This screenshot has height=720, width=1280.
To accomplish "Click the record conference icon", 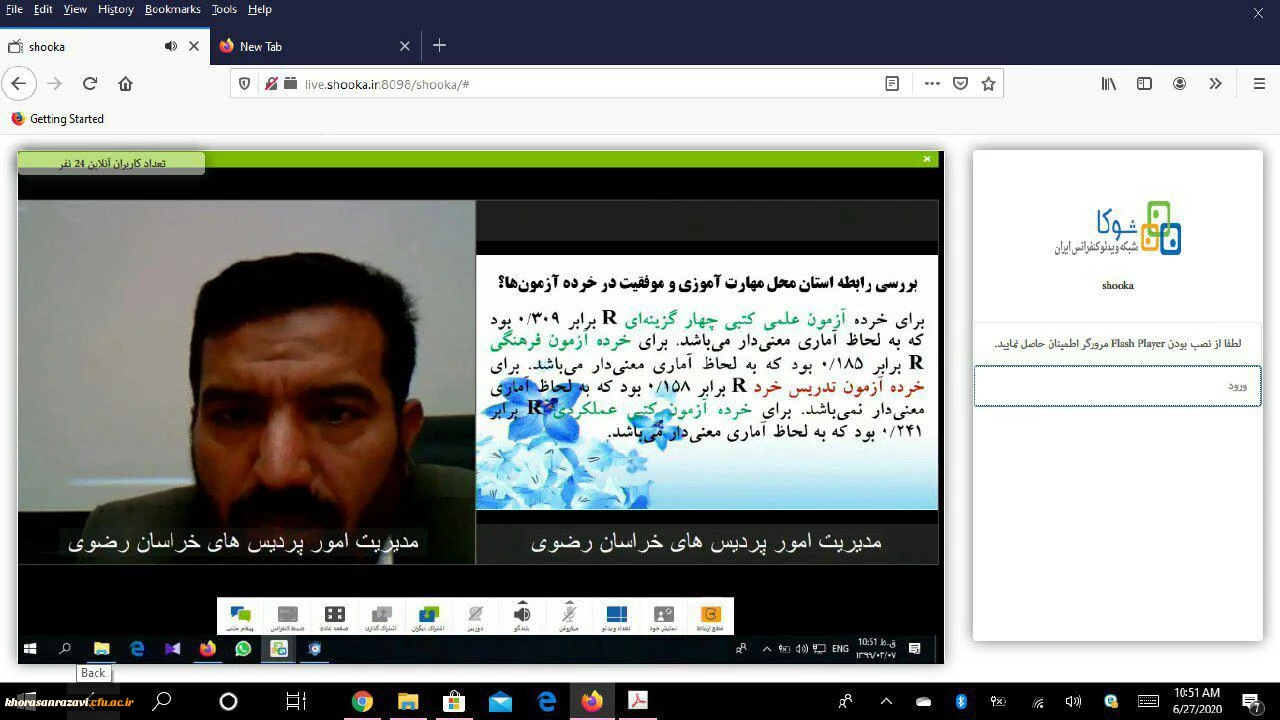I will [287, 616].
